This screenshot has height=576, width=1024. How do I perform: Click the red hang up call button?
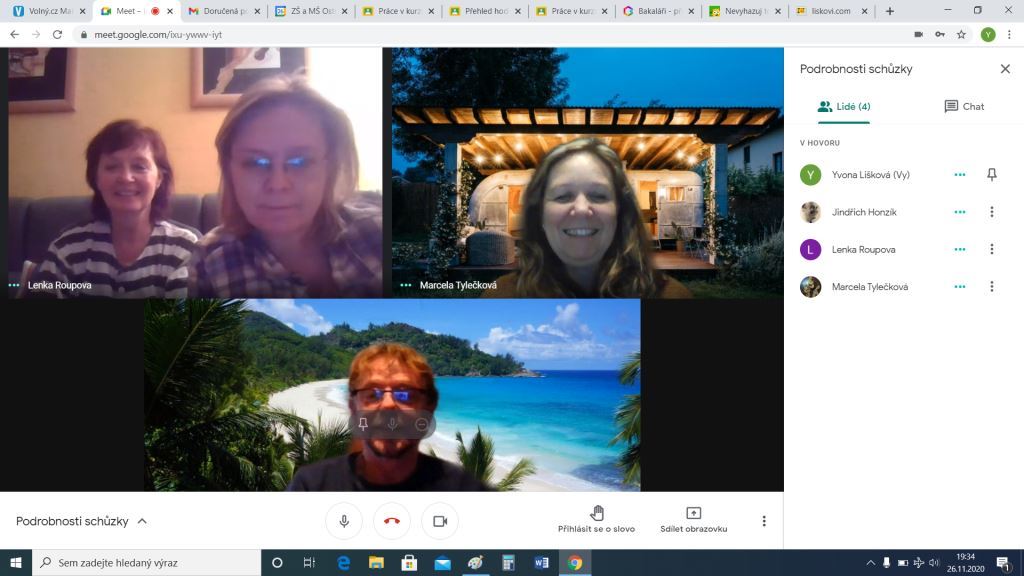coord(392,521)
